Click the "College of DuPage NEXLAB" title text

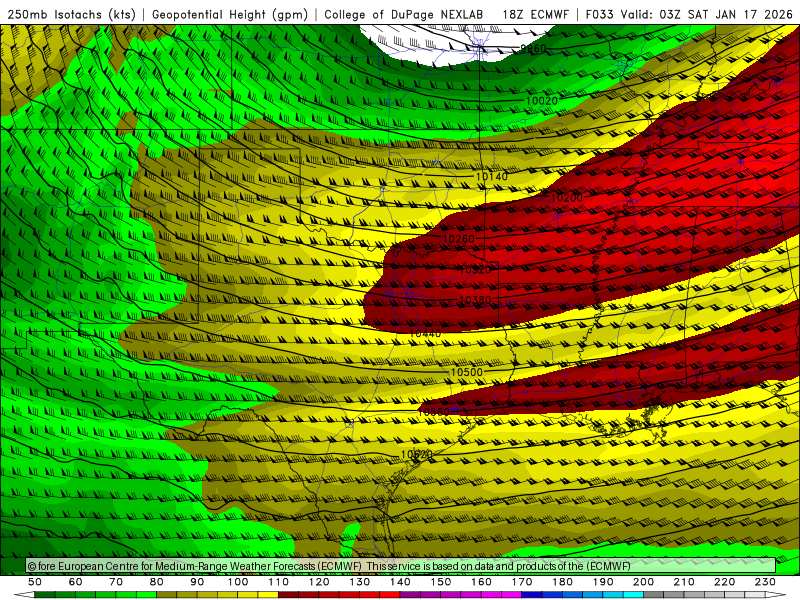(404, 14)
